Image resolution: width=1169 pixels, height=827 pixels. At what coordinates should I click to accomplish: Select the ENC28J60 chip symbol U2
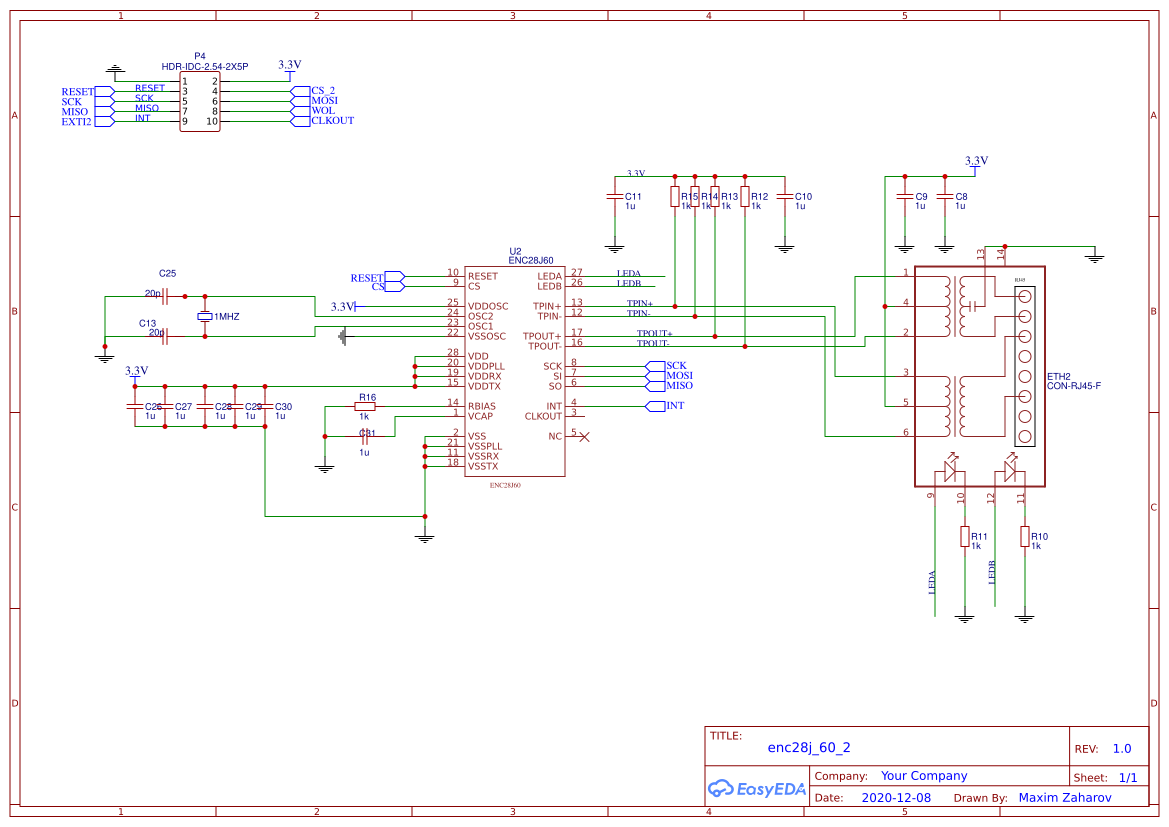pyautogui.click(x=515, y=370)
